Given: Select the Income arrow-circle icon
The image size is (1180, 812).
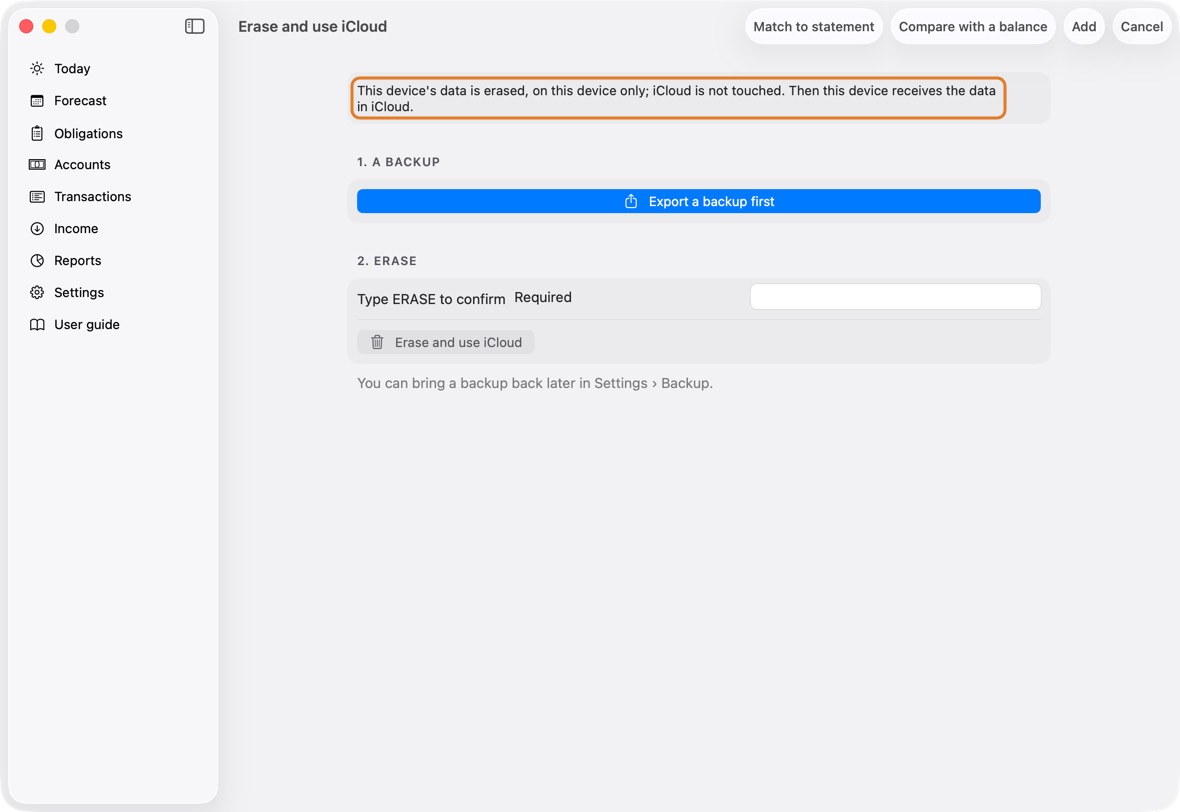Looking at the screenshot, I should click(37, 229).
